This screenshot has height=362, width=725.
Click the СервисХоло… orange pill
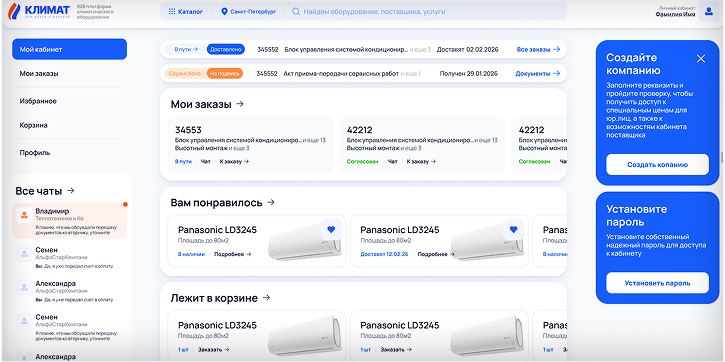185,74
